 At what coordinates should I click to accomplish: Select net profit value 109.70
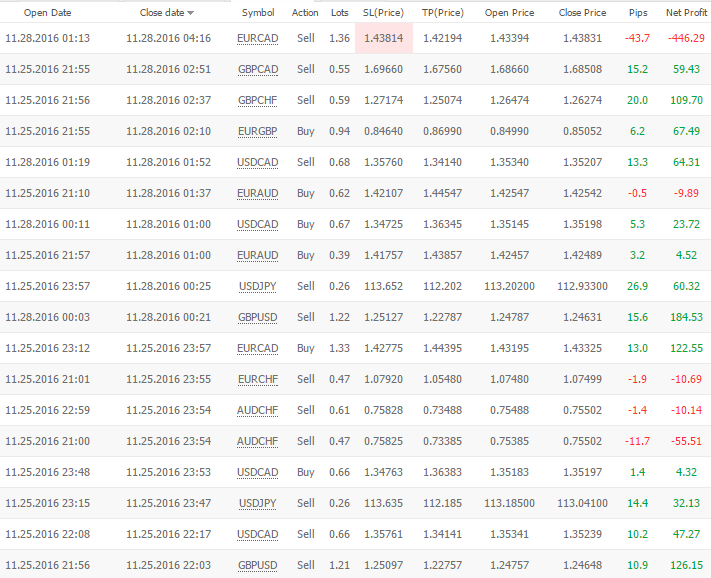(x=687, y=100)
